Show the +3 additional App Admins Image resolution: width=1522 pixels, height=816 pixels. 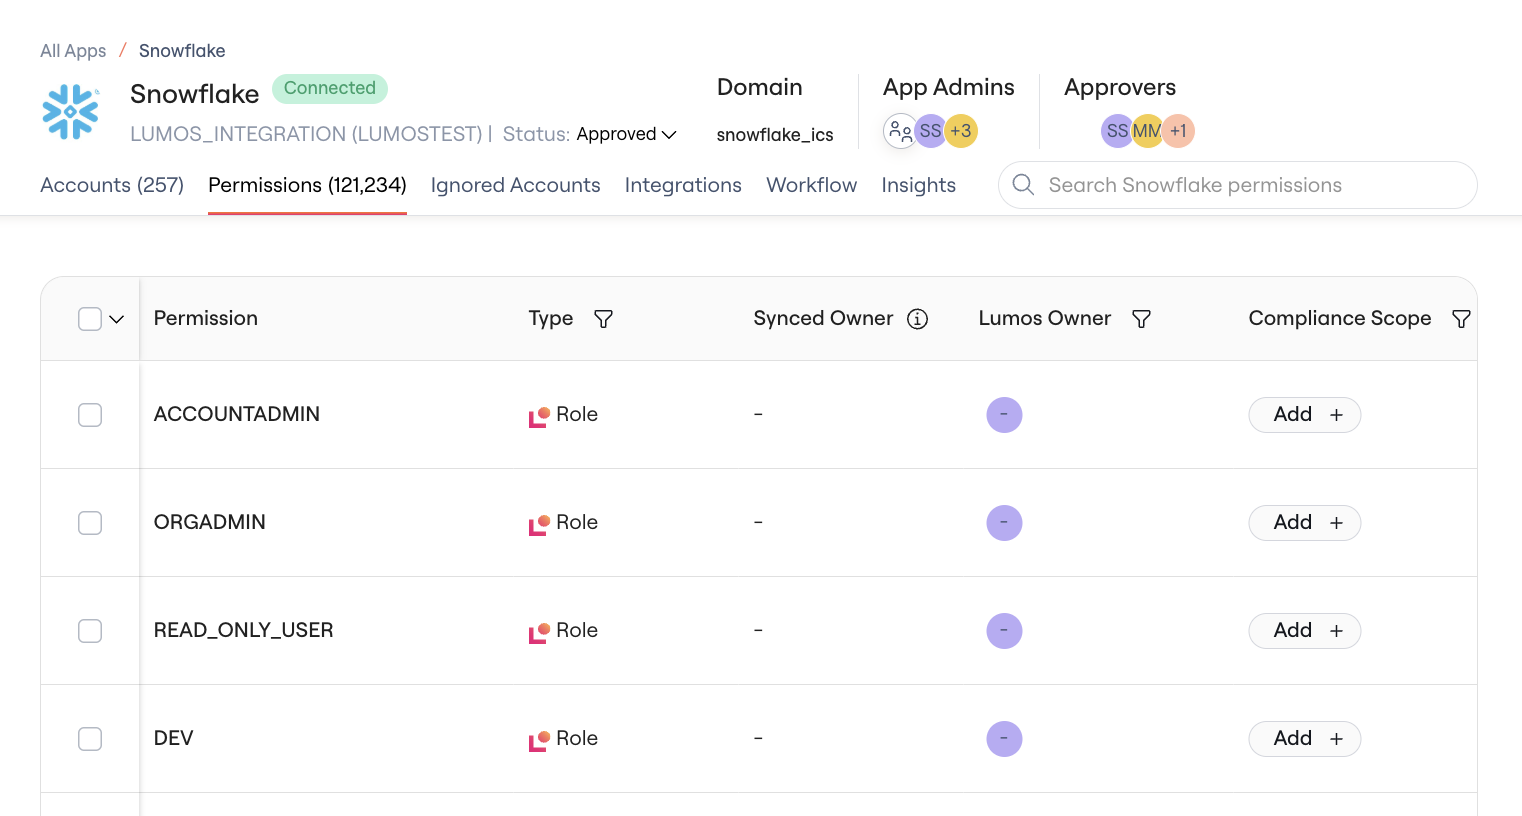(961, 131)
